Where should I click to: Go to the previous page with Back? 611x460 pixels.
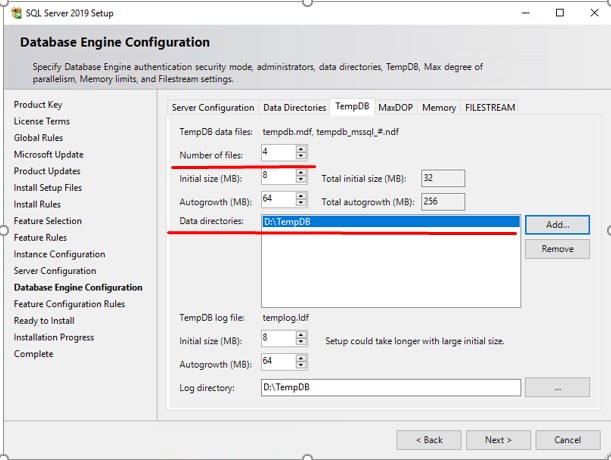(429, 440)
